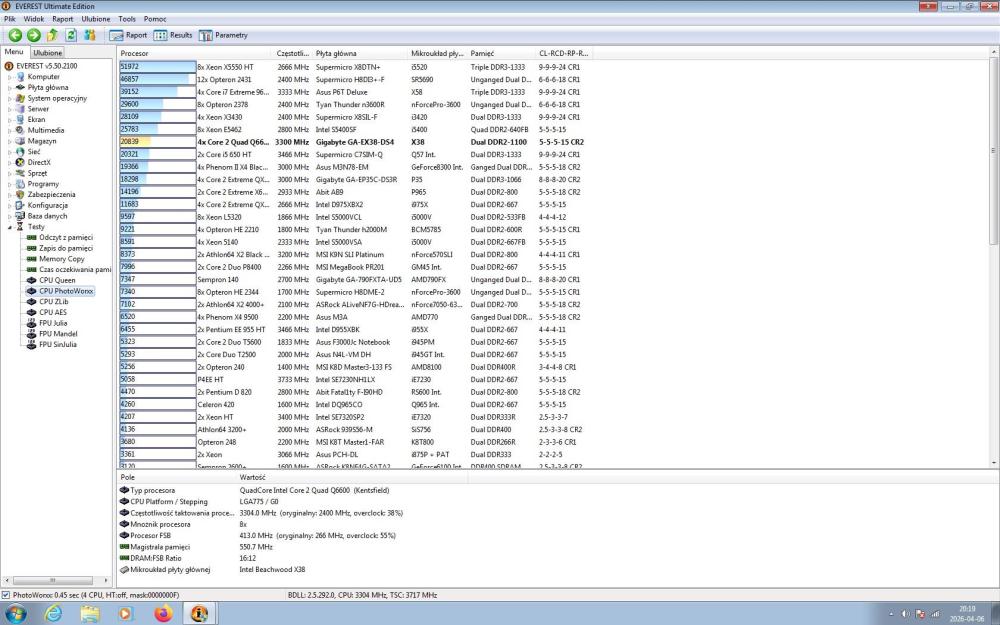Click the Up level arrow toolbar icon
Viewport: 1000px width, 625px height.
(52, 35)
